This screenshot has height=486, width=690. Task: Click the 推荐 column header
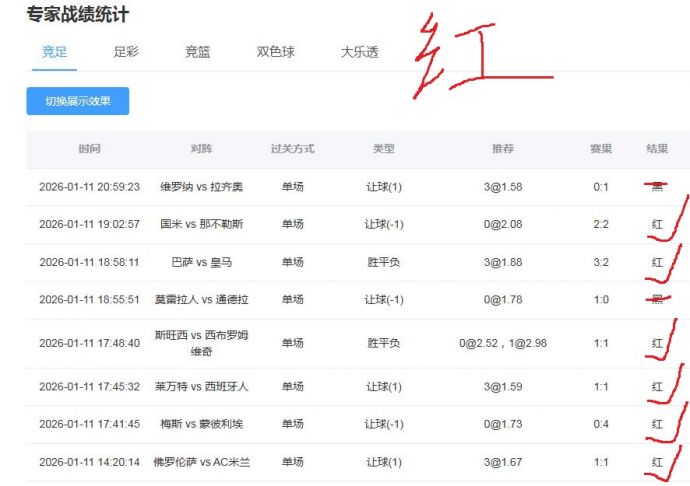tap(502, 149)
